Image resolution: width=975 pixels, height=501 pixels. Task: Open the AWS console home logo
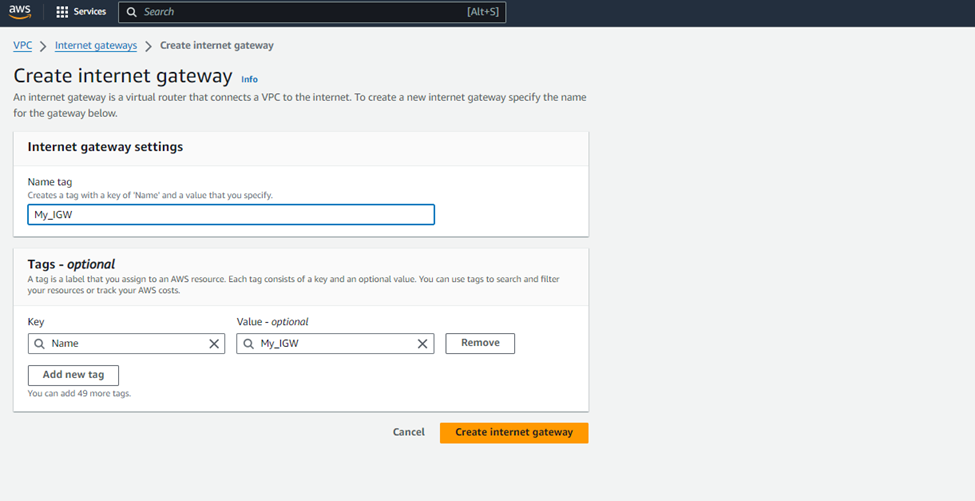click(20, 12)
